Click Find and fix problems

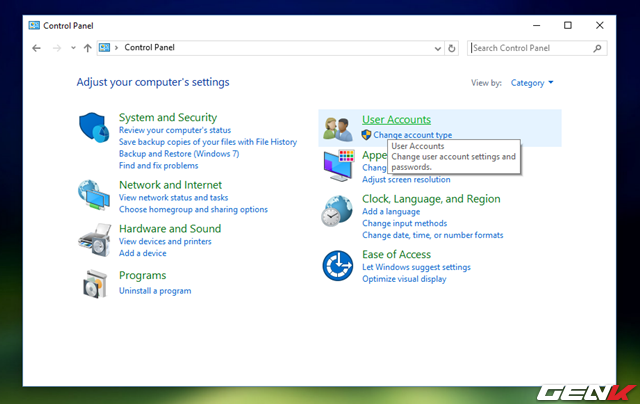click(158, 166)
